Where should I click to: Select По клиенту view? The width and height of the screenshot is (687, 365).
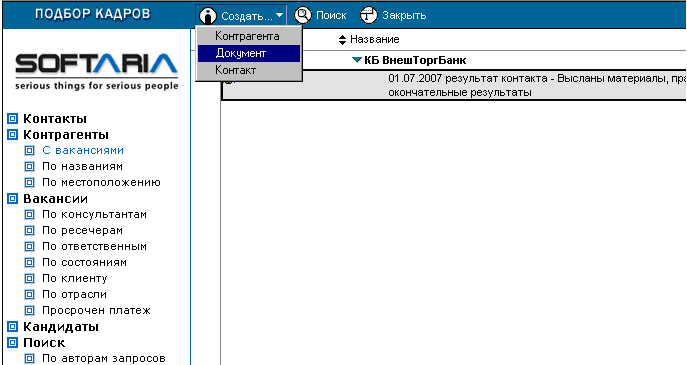click(74, 279)
